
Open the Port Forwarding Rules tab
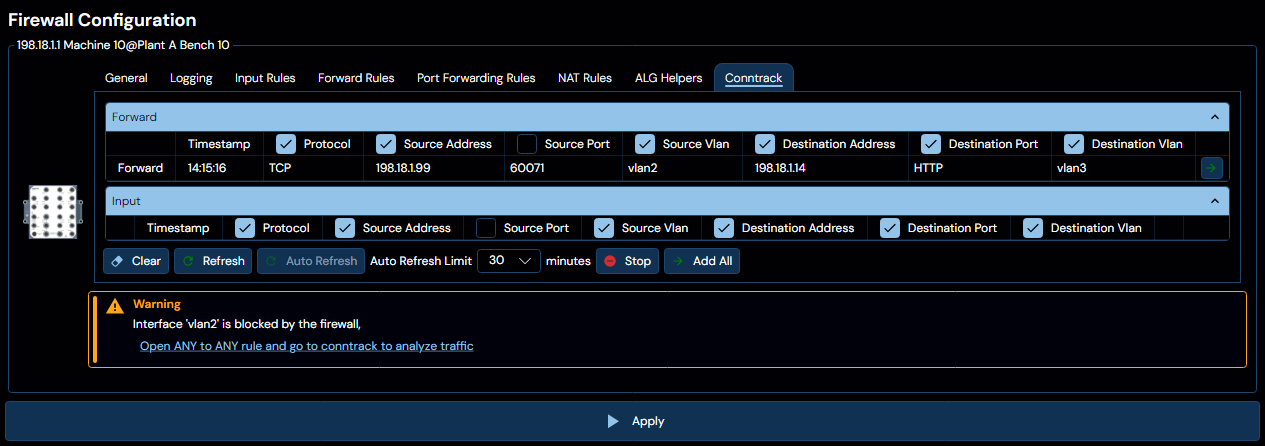[476, 78]
